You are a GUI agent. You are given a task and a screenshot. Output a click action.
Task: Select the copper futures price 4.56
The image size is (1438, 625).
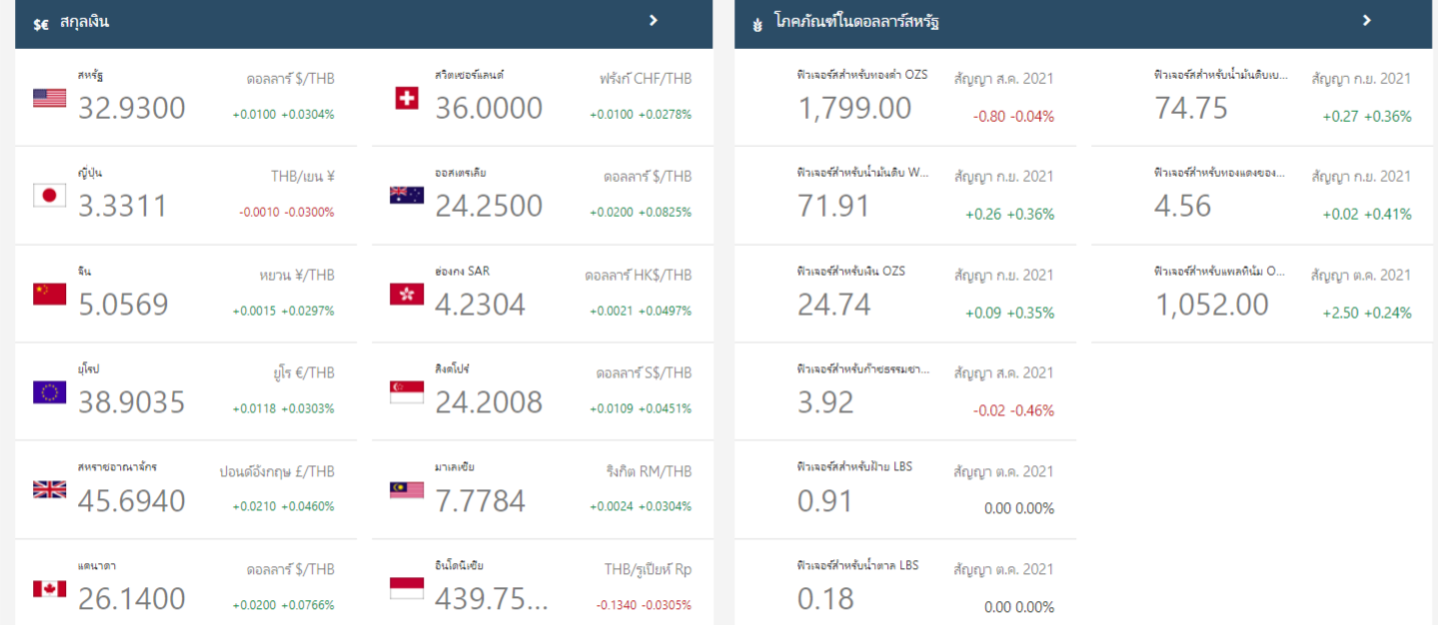click(x=1182, y=206)
